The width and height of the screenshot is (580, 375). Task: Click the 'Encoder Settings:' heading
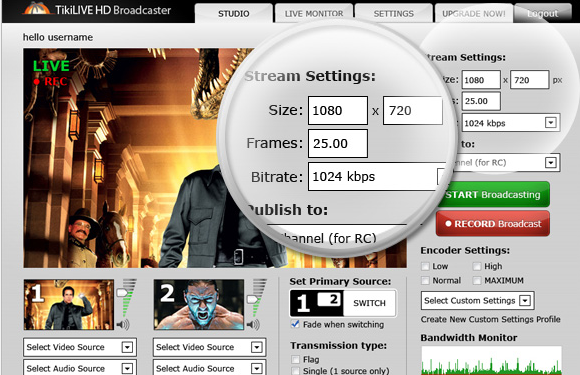(x=465, y=250)
